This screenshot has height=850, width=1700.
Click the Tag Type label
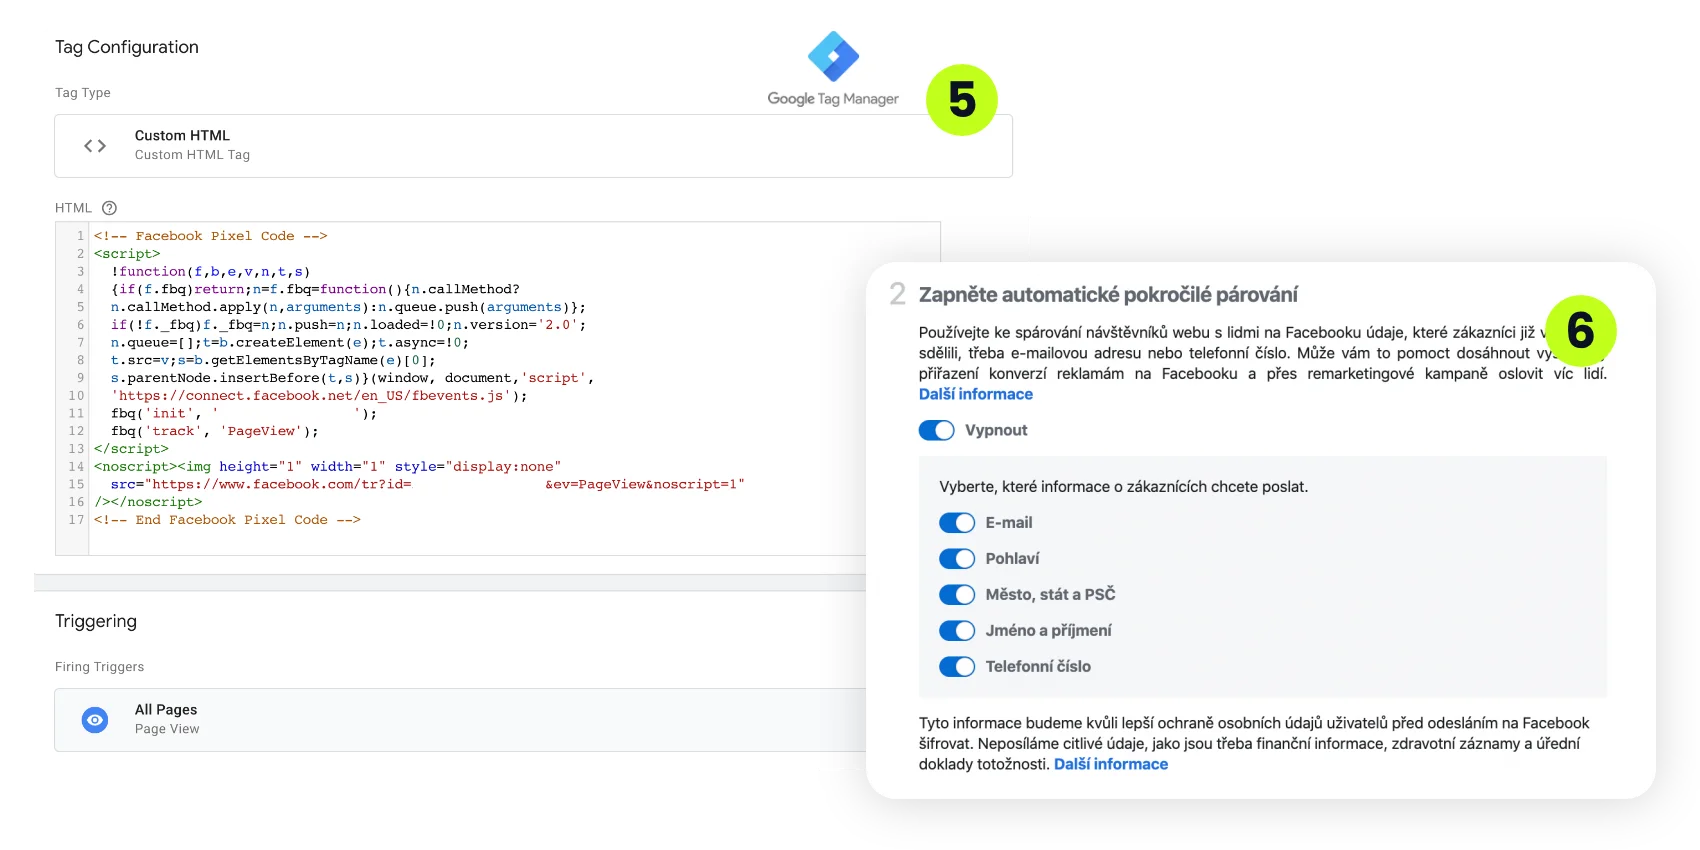click(x=83, y=93)
